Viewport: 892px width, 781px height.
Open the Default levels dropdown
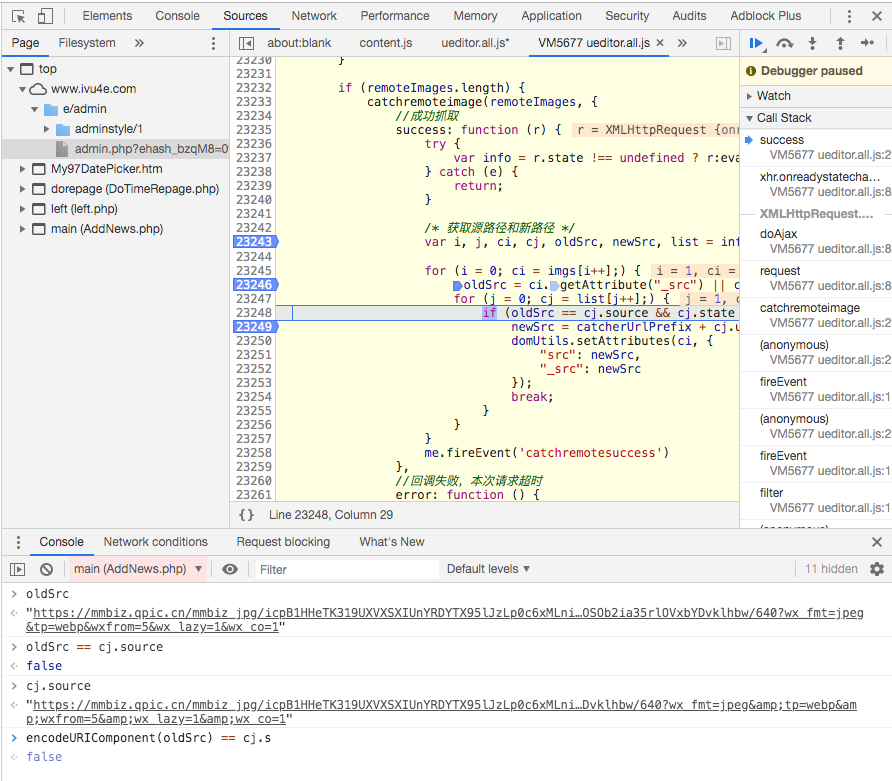pos(488,569)
